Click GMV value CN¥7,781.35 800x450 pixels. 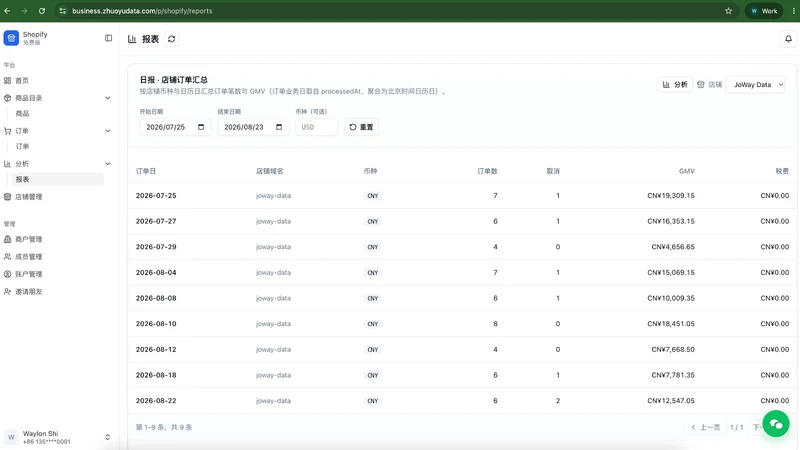coord(673,376)
